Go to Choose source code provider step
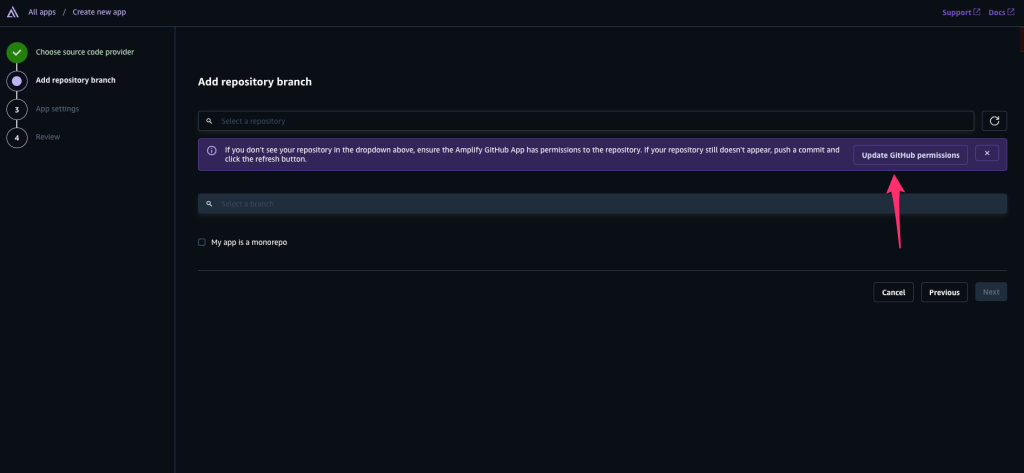The height and width of the screenshot is (473, 1024). point(85,52)
